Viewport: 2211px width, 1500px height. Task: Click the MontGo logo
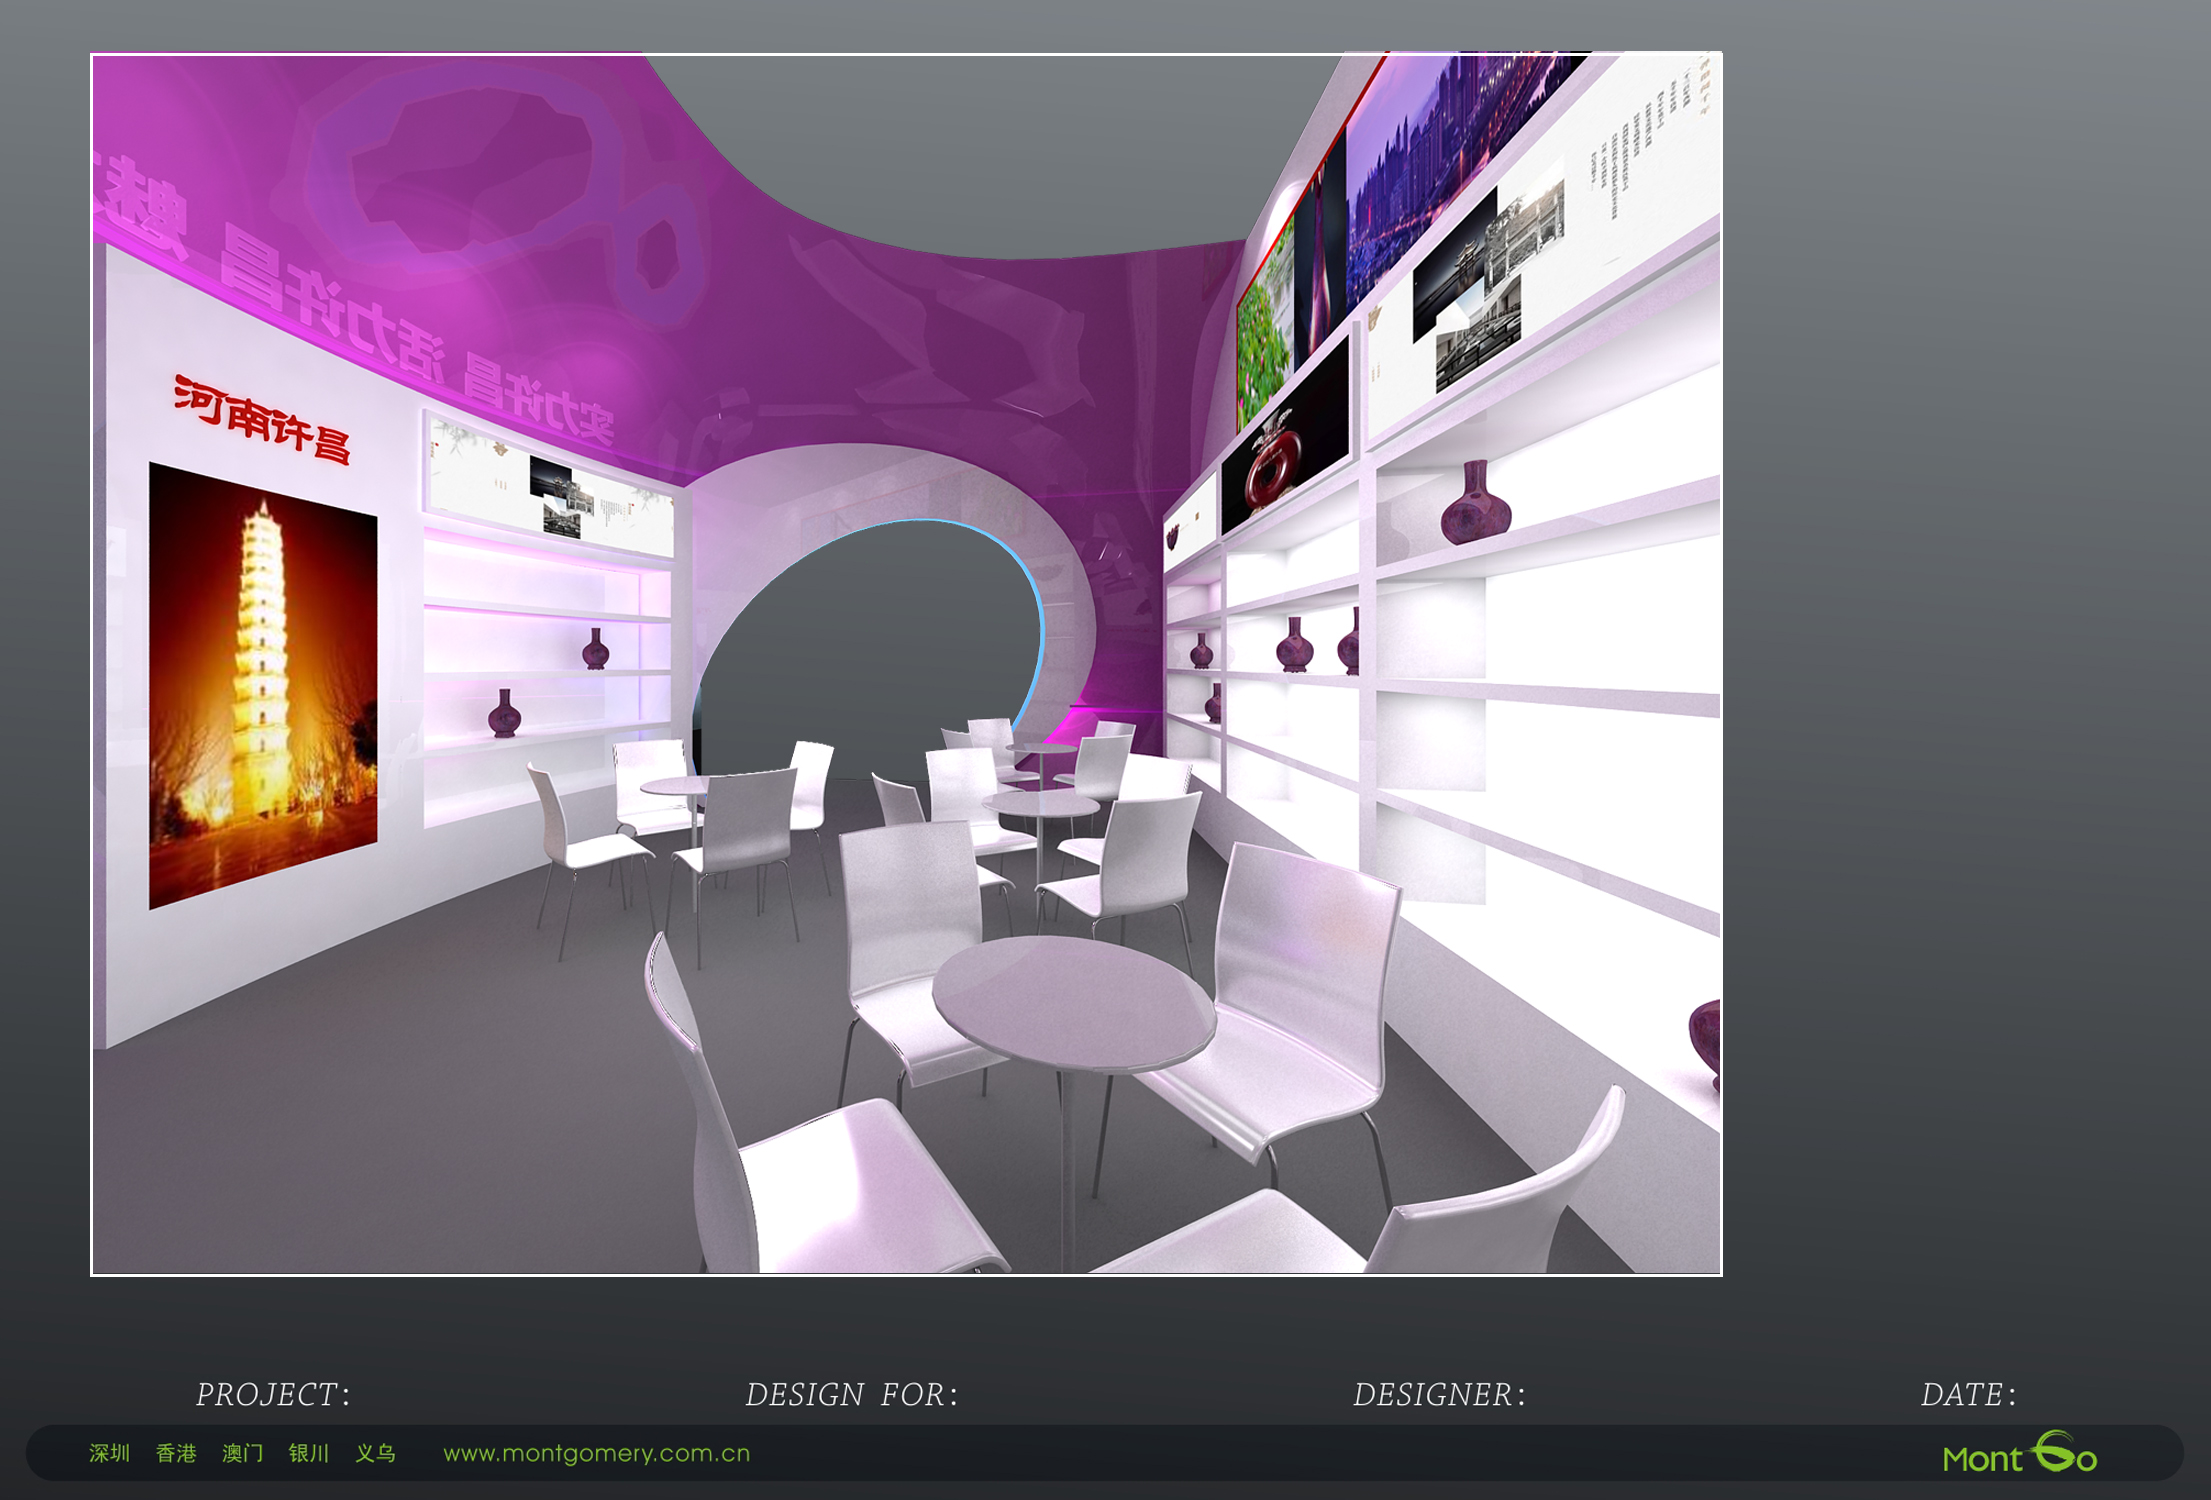tap(2019, 1455)
